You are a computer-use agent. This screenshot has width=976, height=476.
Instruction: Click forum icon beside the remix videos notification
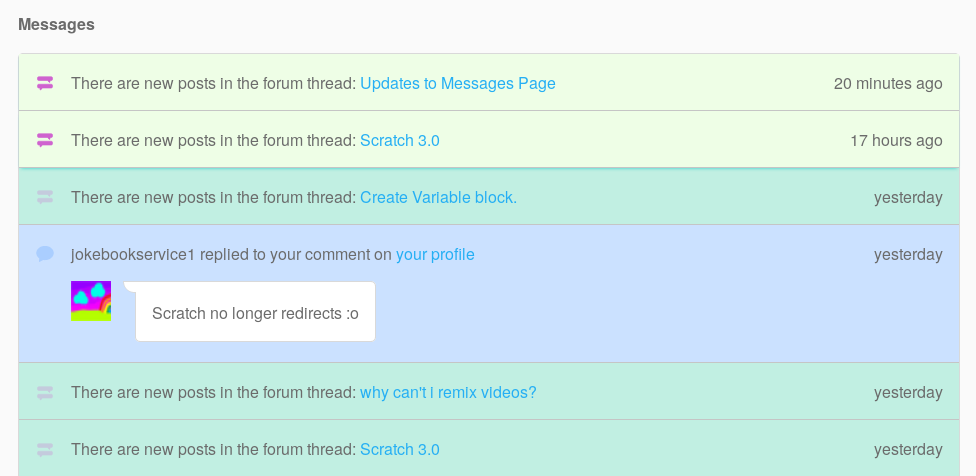pyautogui.click(x=45, y=392)
